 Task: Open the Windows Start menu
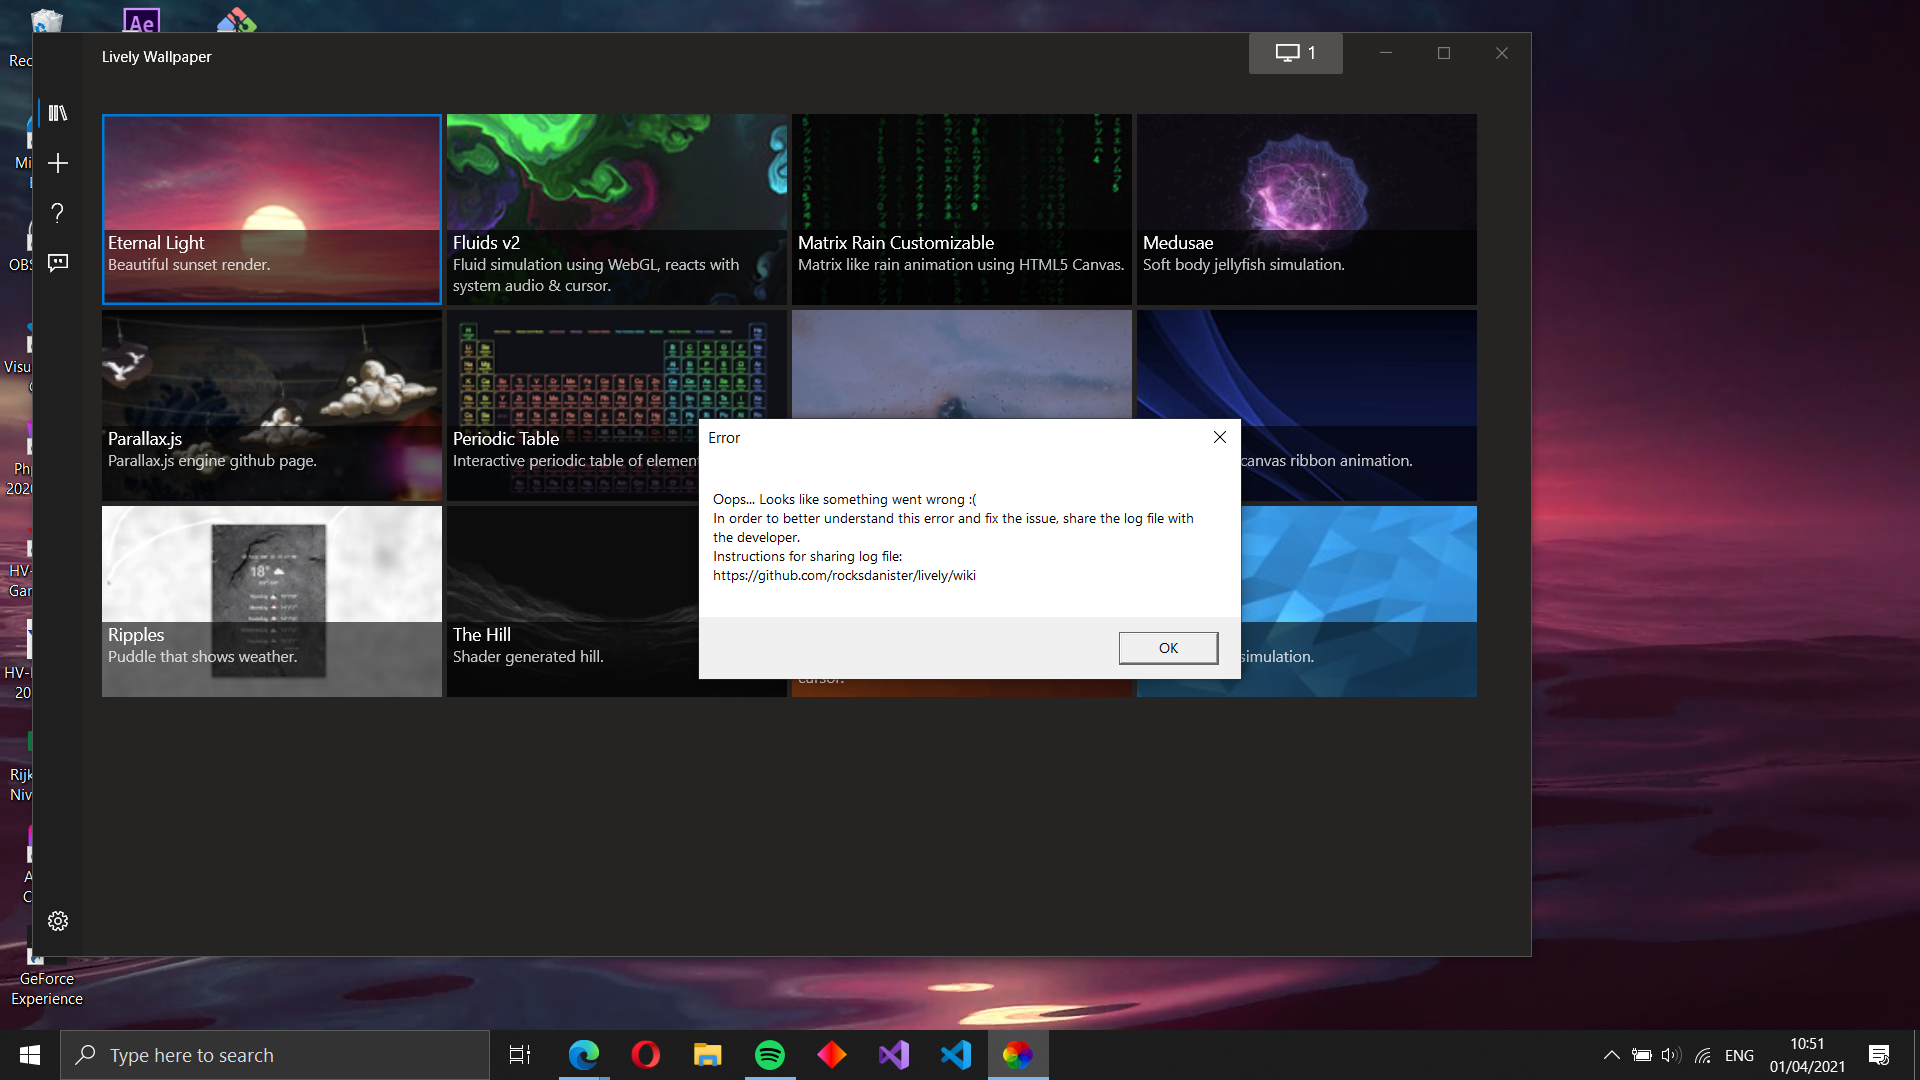click(x=30, y=1055)
